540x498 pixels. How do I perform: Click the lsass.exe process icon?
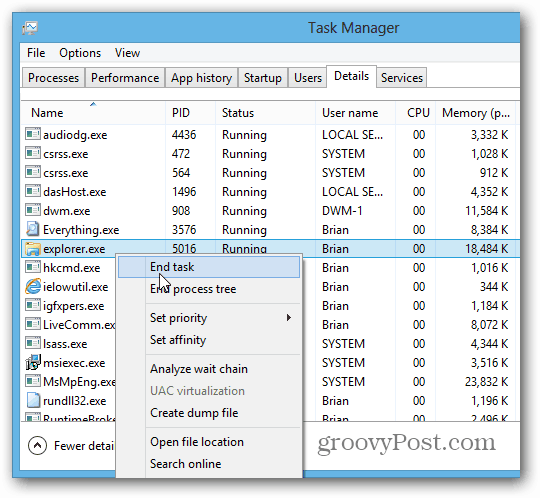coord(33,343)
